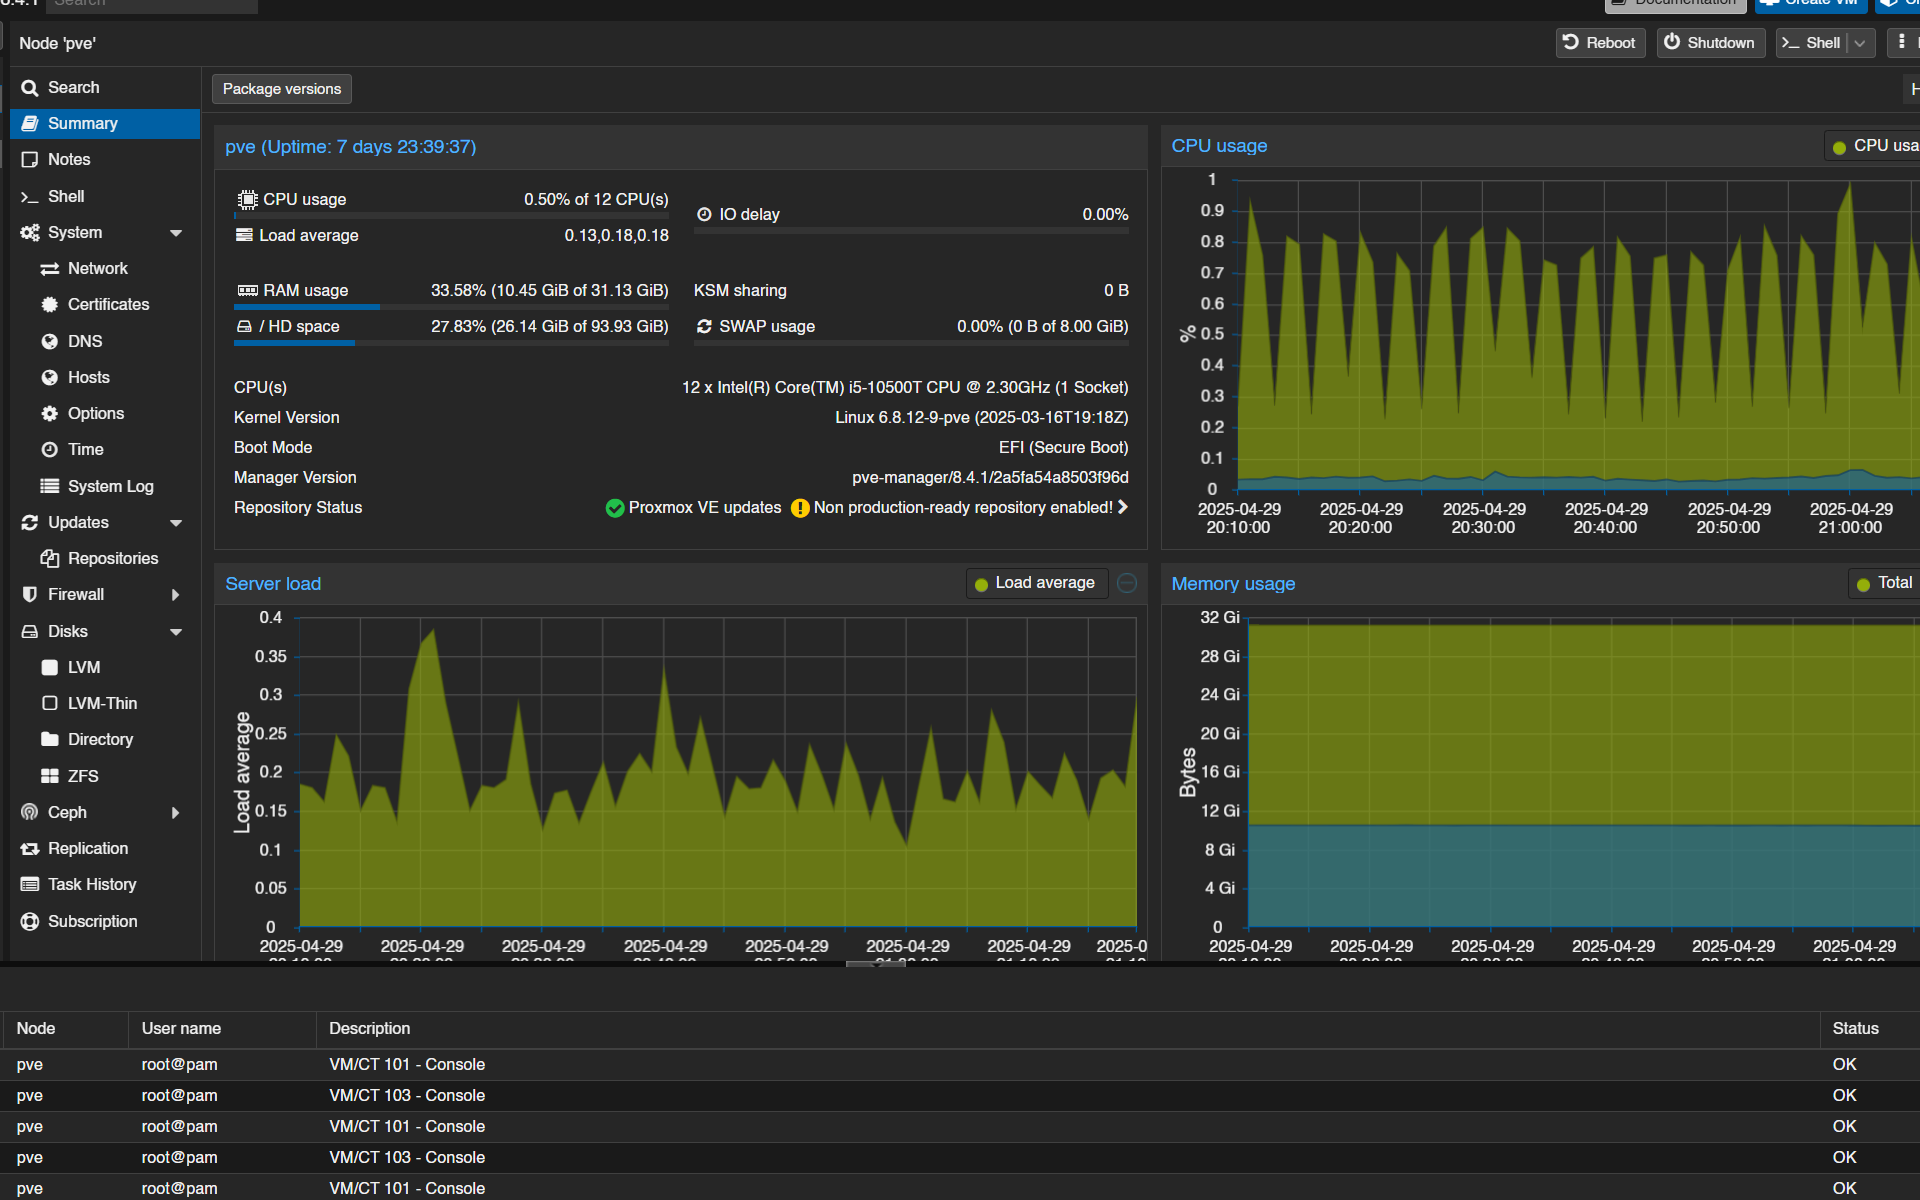Open the Shell dropdown arrow
1920x1200 pixels.
1859,43
